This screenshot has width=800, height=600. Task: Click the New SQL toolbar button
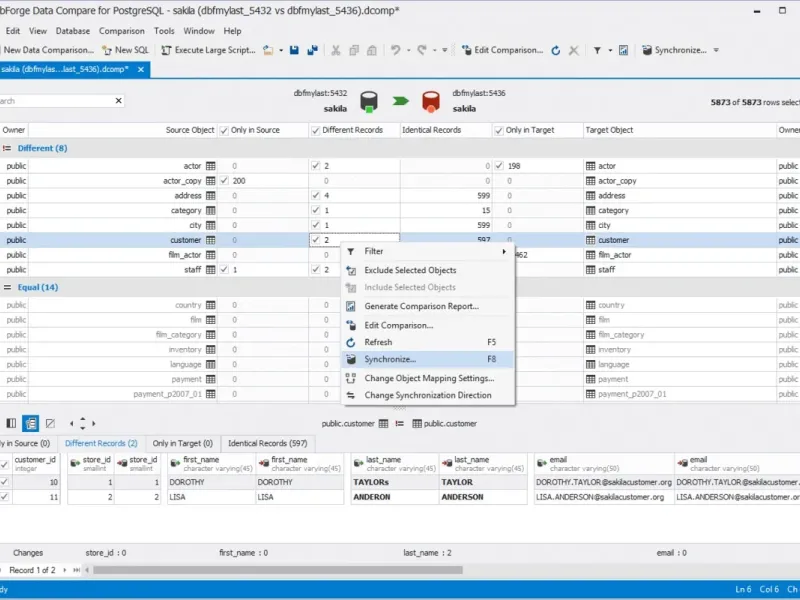126,50
